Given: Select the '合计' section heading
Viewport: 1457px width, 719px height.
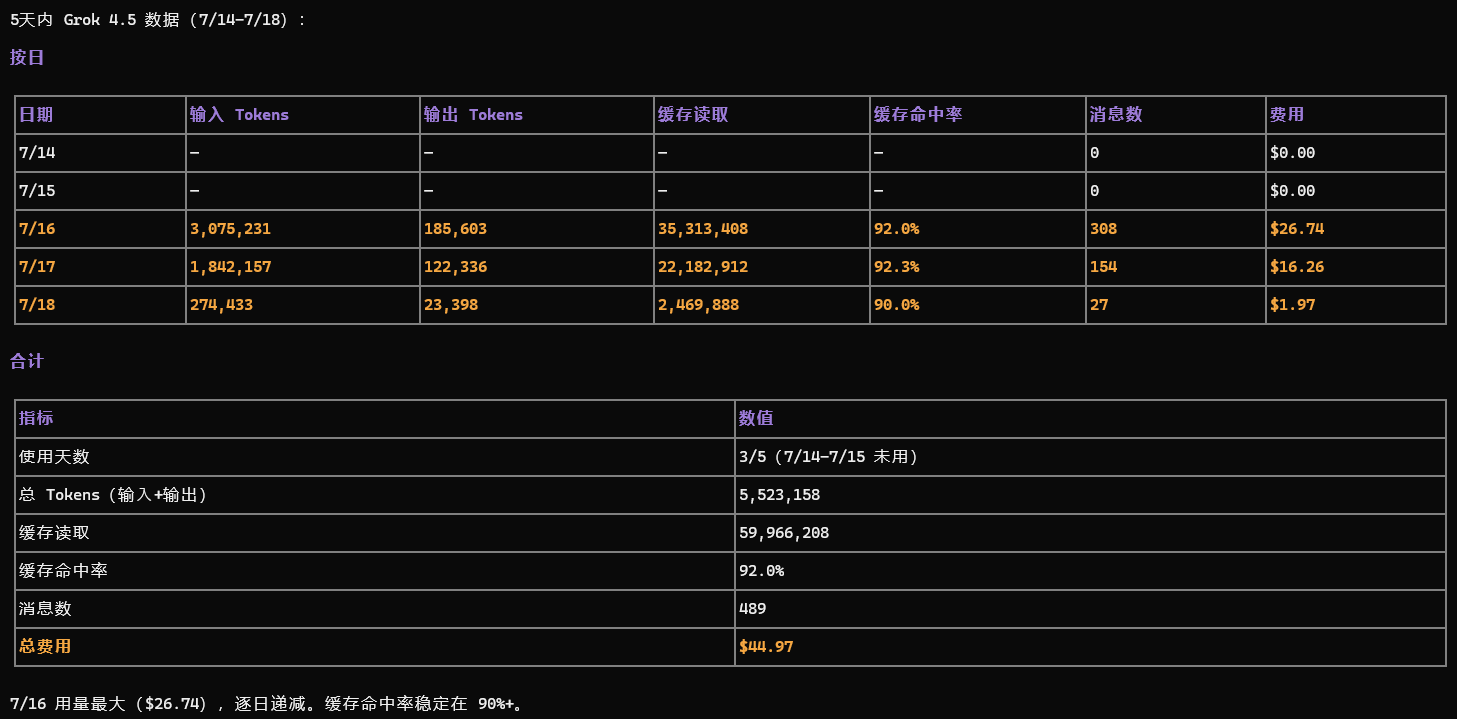Looking at the screenshot, I should [x=27, y=362].
